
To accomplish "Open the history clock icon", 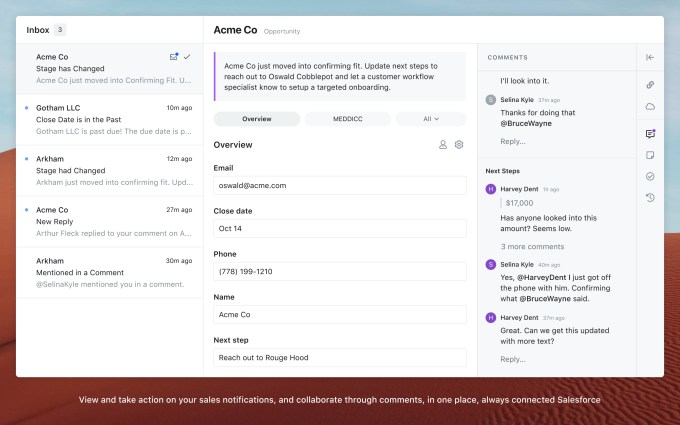I will (650, 197).
